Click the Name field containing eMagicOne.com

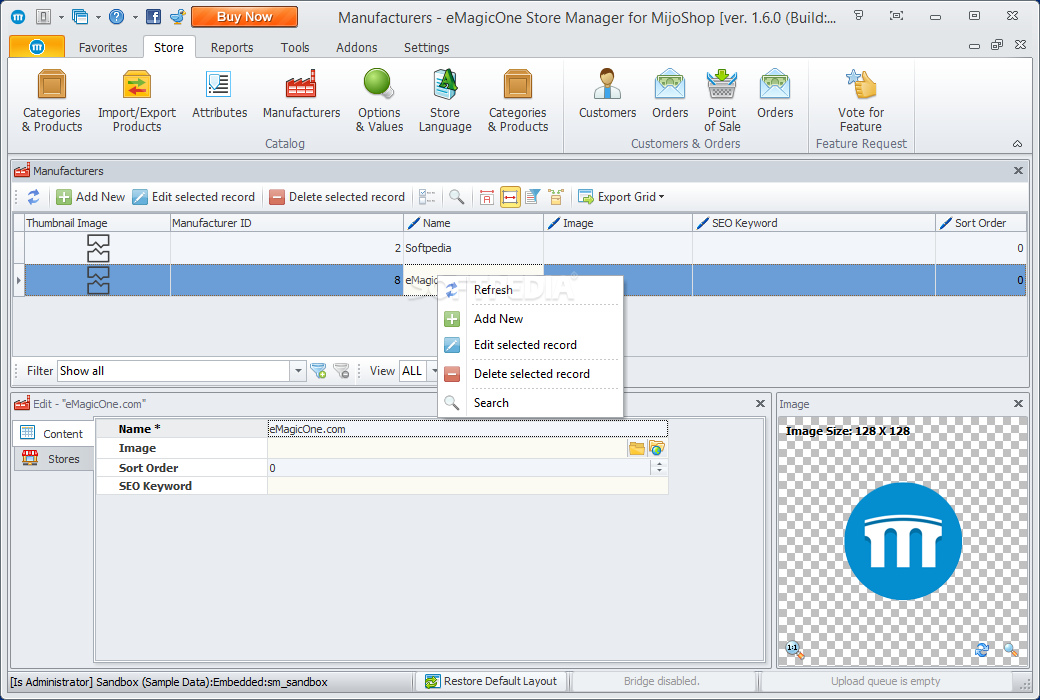468,429
